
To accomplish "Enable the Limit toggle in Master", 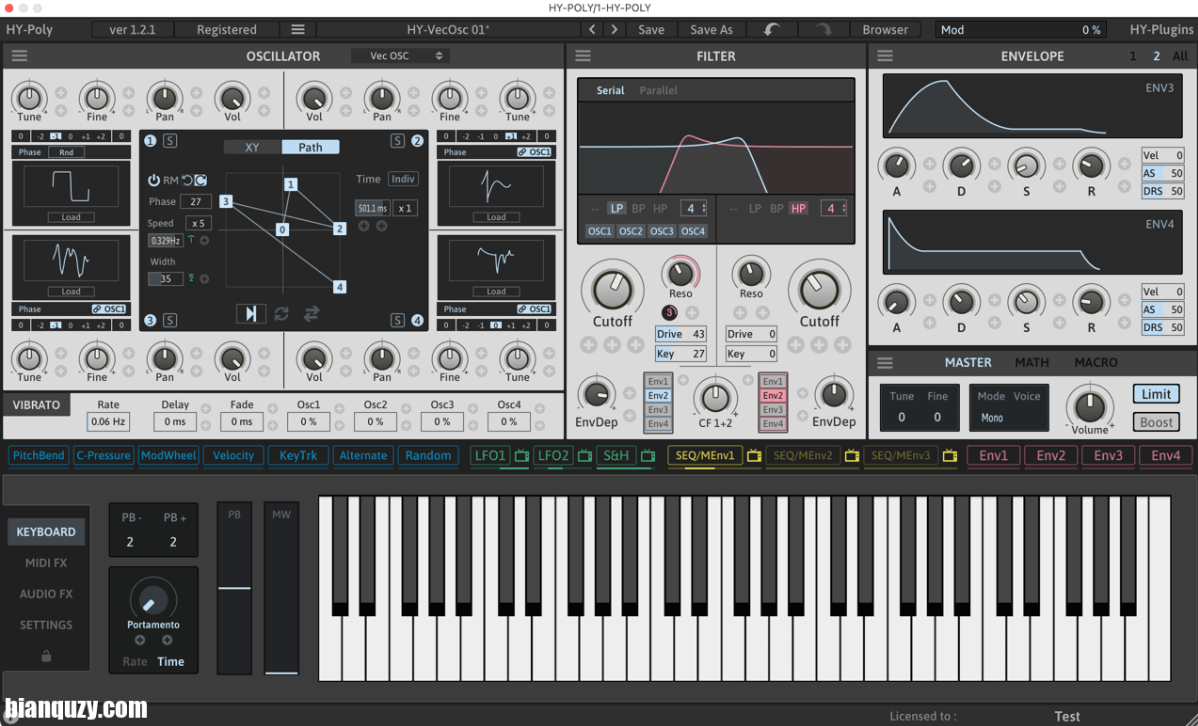I will pos(1156,394).
